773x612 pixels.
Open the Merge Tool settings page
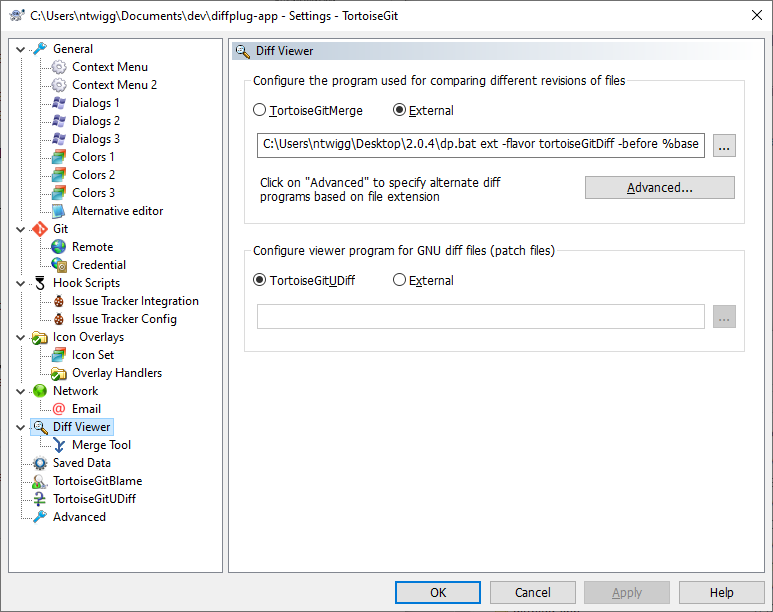101,445
